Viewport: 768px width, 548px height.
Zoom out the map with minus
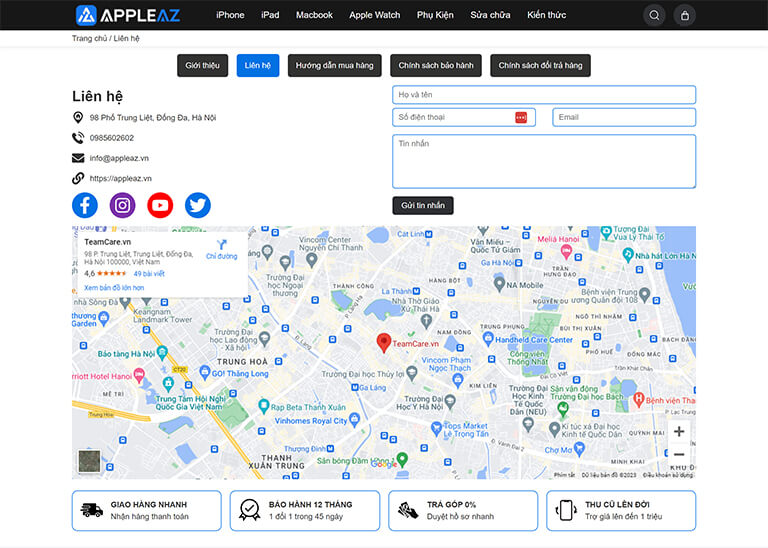[679, 454]
